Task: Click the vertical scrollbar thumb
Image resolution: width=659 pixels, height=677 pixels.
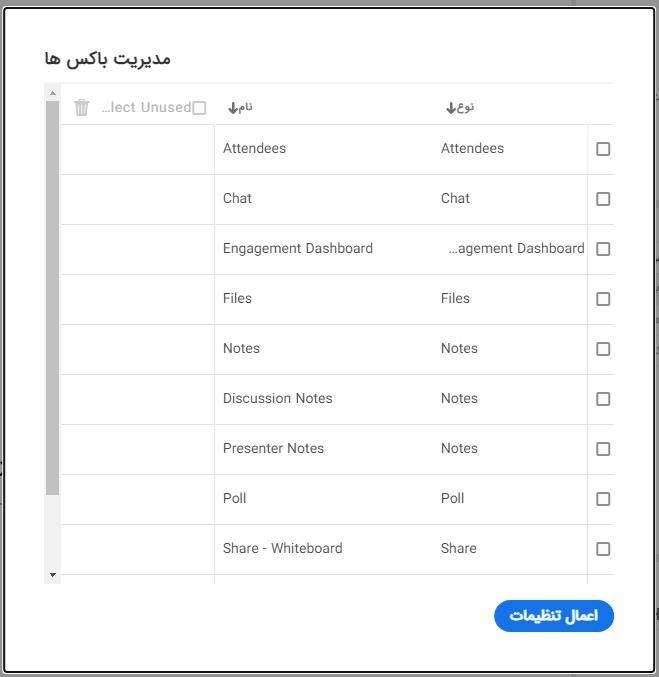Action: [x=53, y=298]
